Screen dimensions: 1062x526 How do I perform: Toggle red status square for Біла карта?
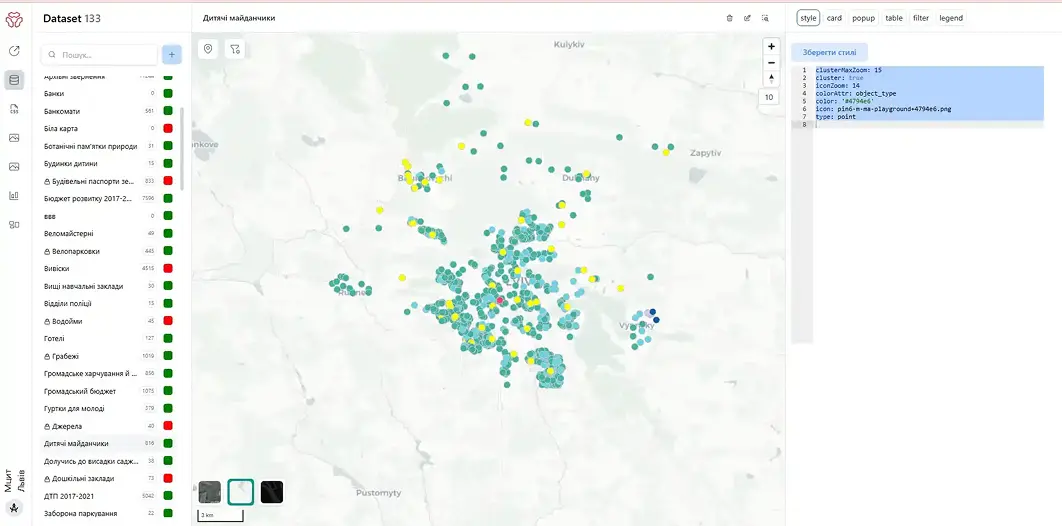(168, 129)
